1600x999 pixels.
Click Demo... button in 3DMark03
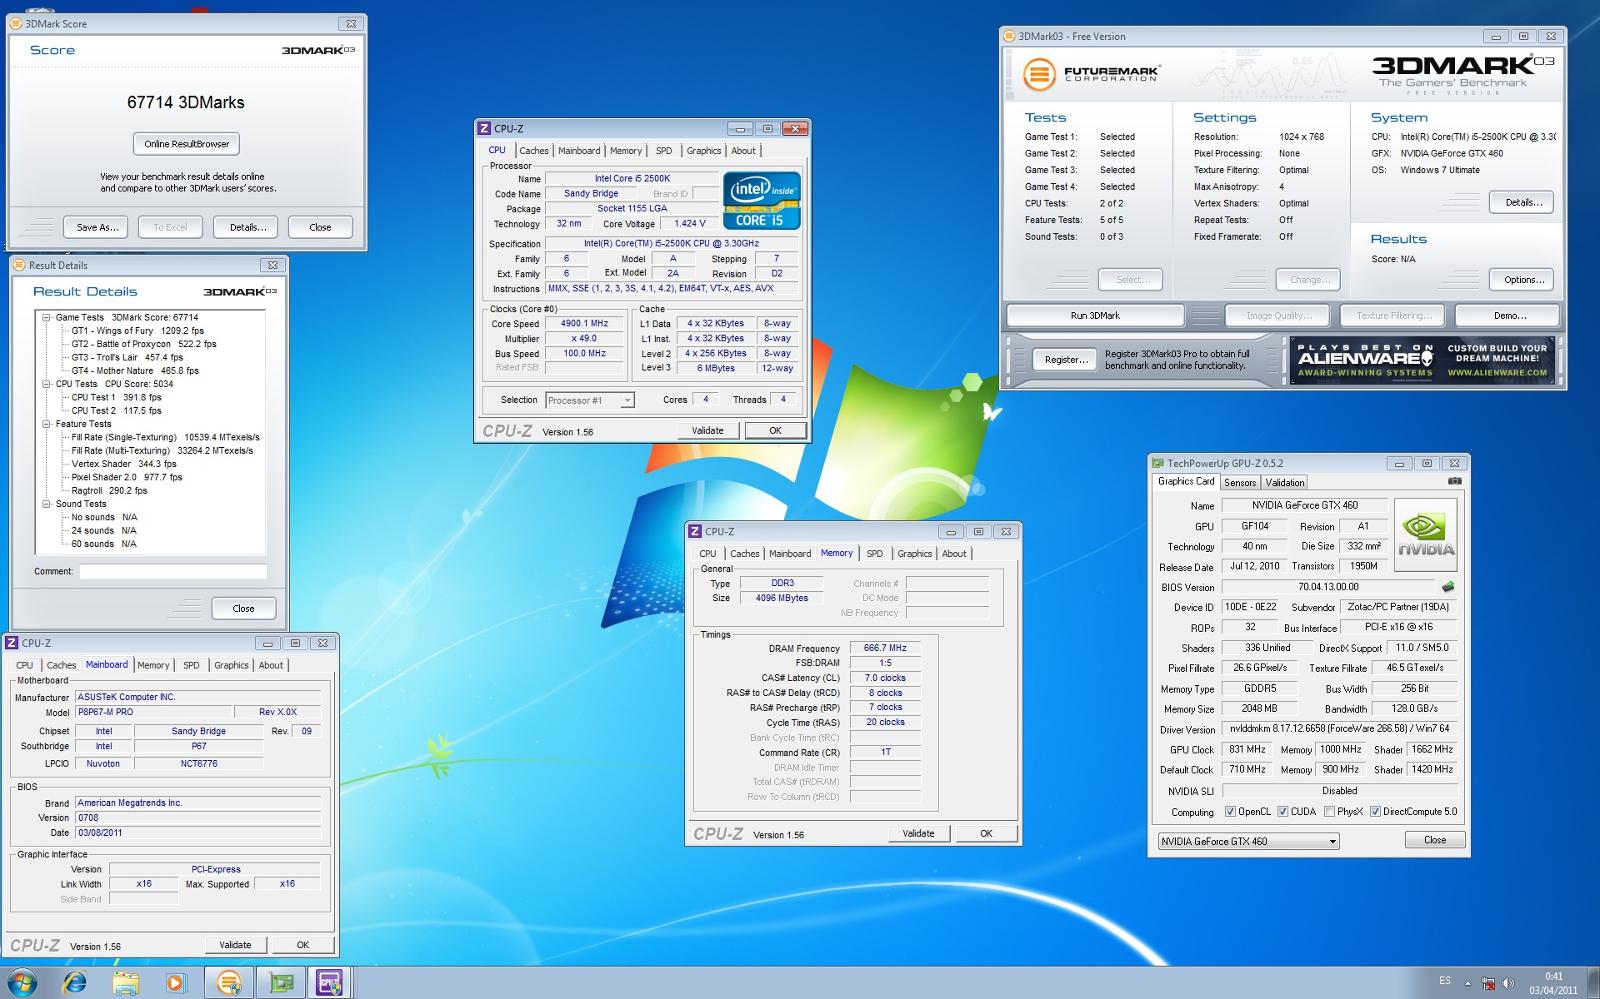[1509, 316]
